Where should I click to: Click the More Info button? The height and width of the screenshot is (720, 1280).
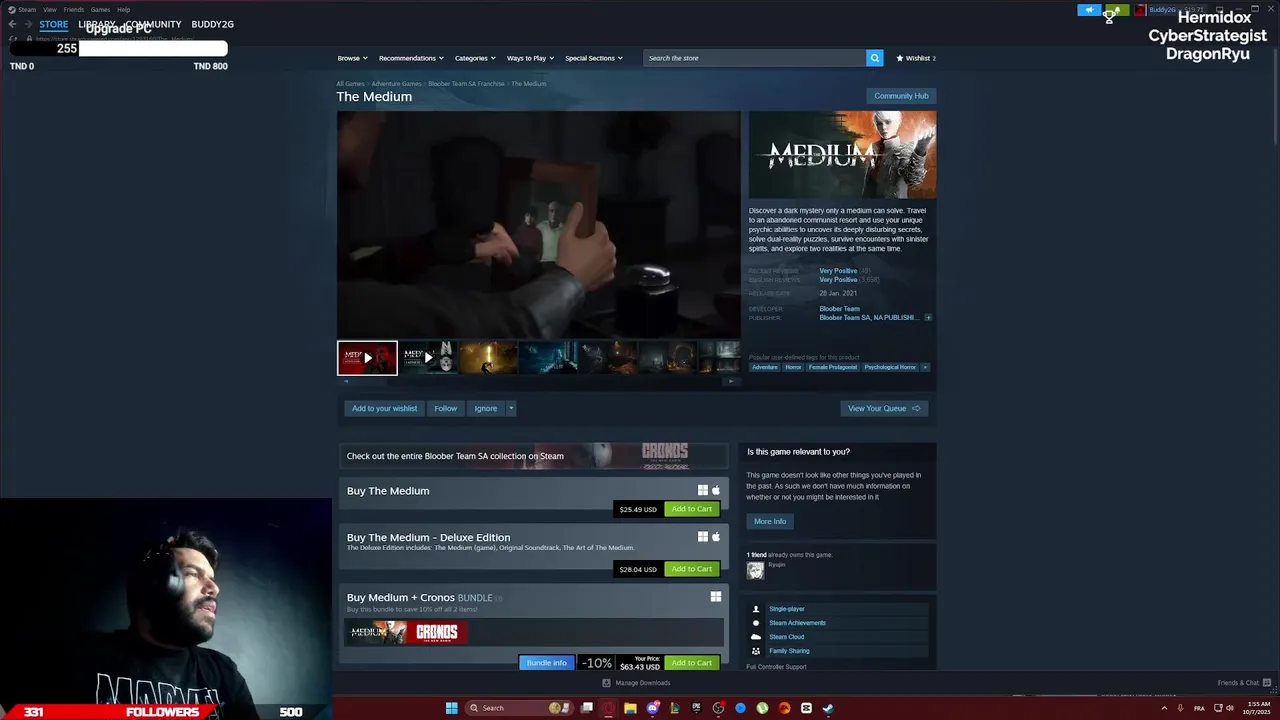click(x=770, y=521)
